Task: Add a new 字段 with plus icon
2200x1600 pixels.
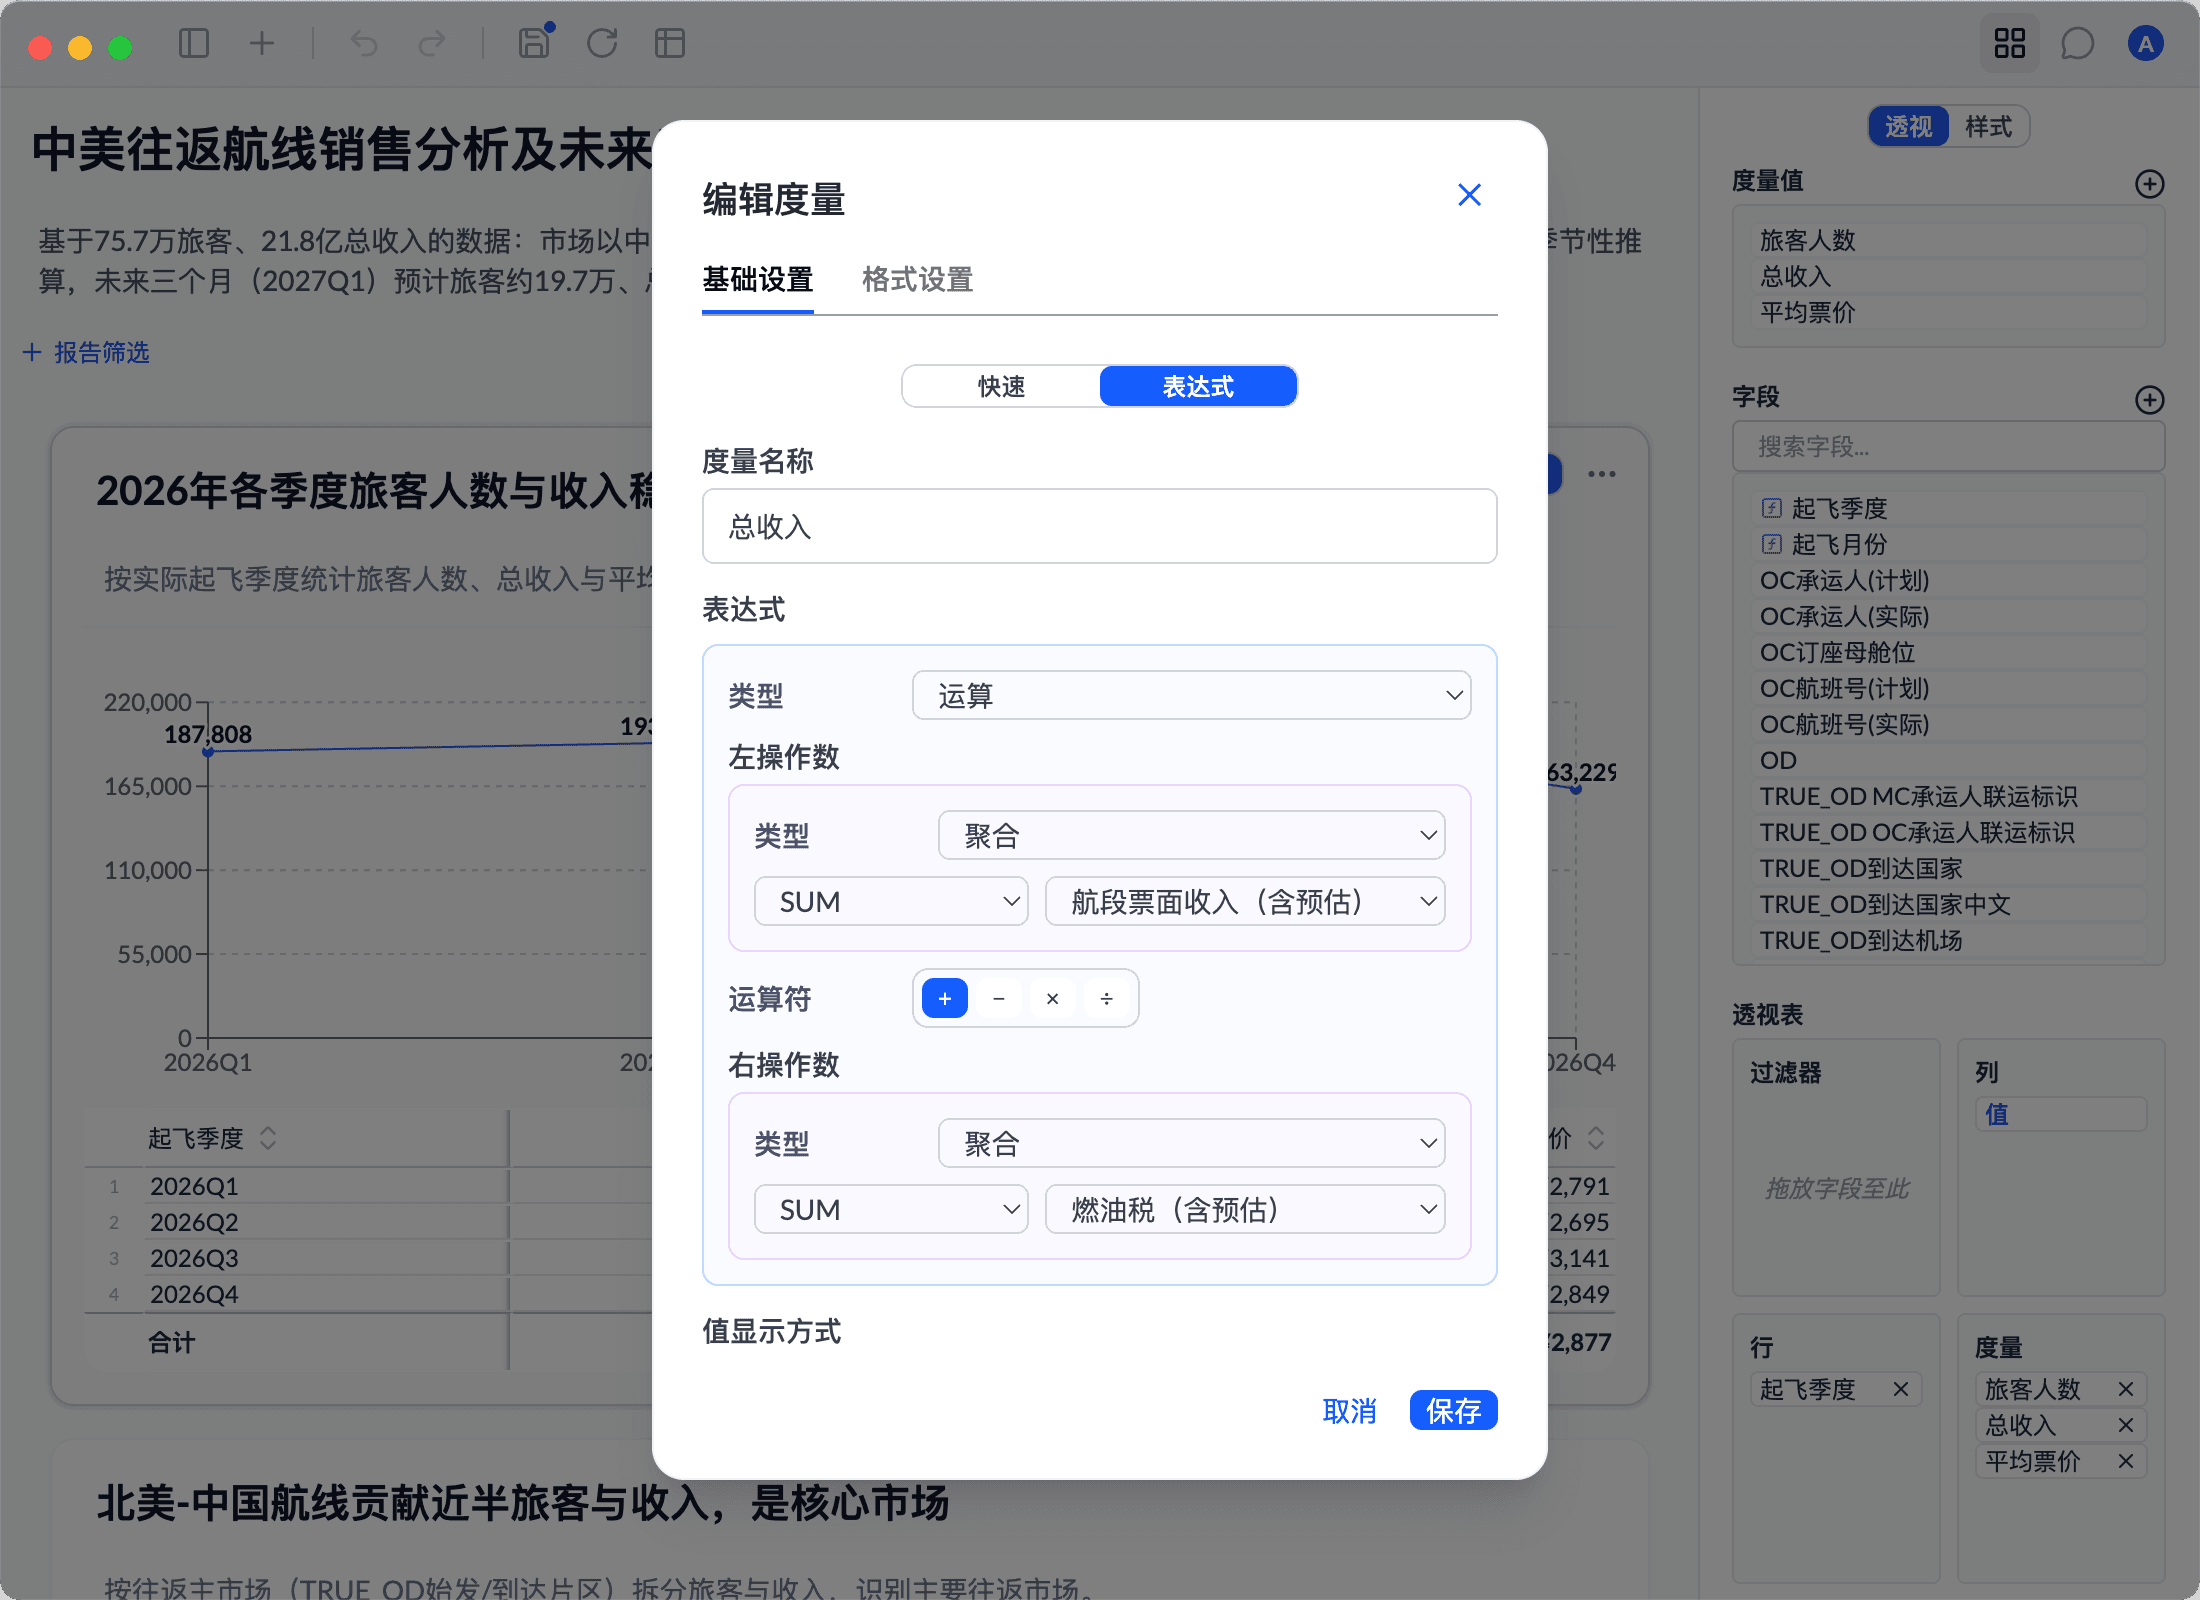Action: 2149,400
